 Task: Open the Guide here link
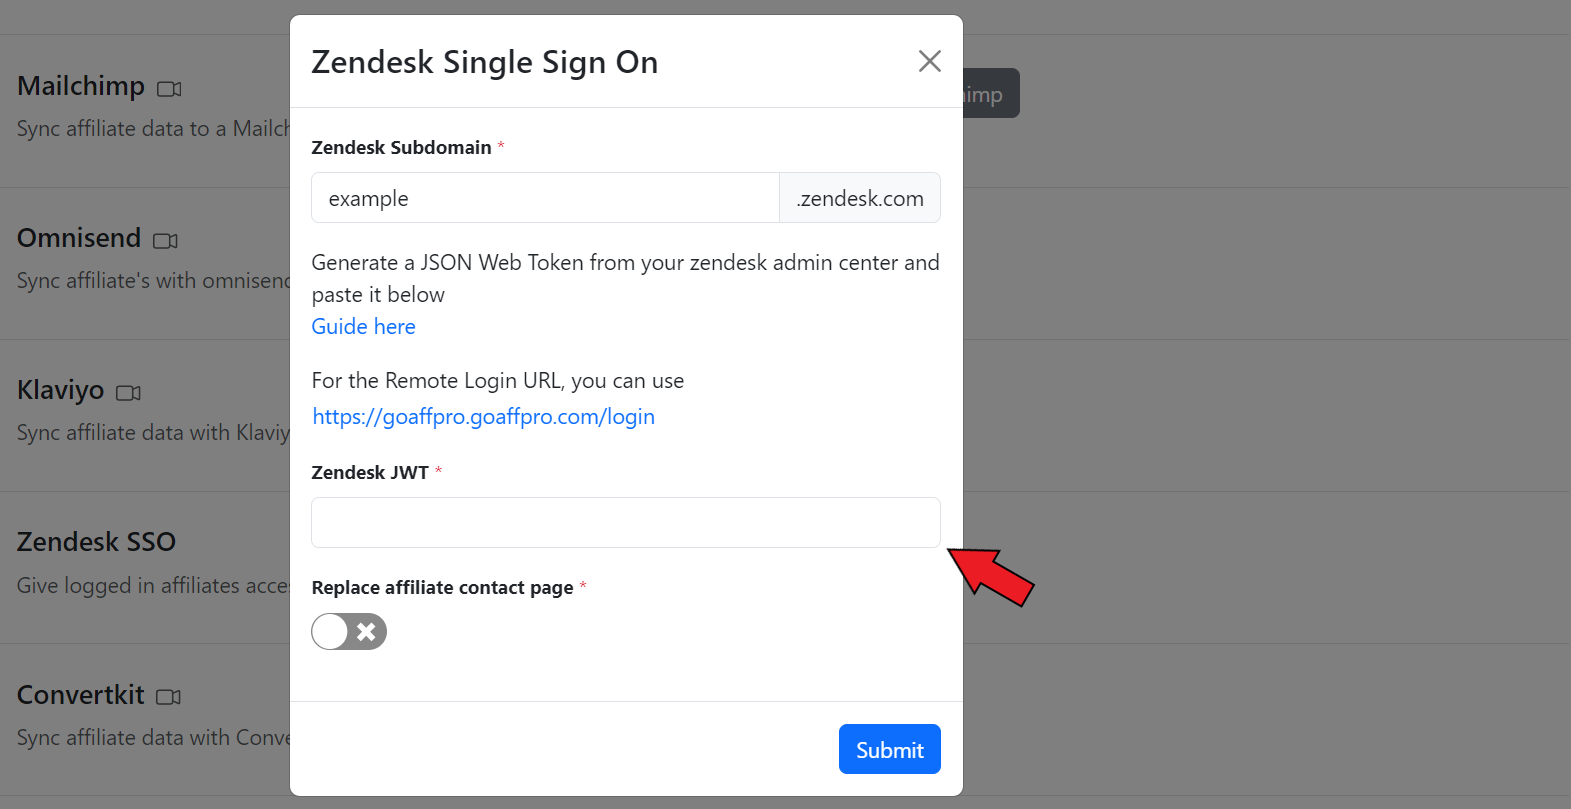pos(364,327)
